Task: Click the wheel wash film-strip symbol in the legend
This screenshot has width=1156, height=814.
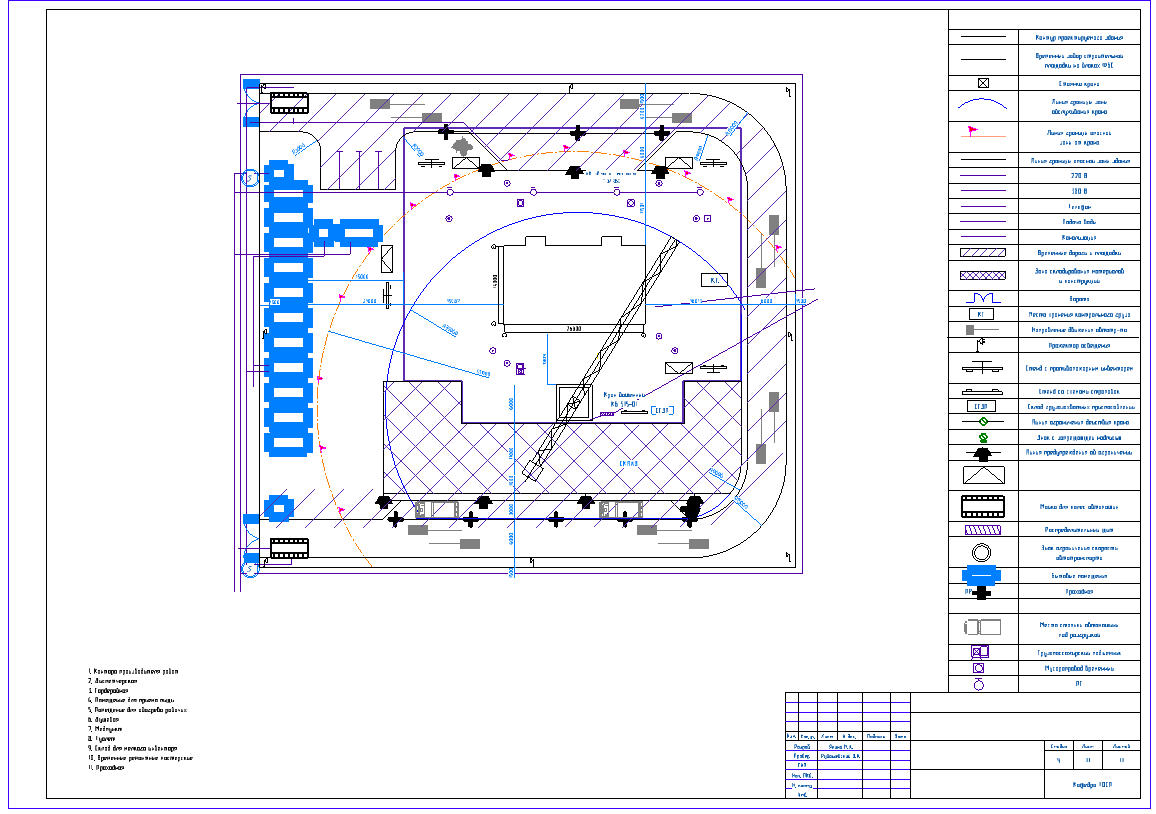Action: [983, 507]
